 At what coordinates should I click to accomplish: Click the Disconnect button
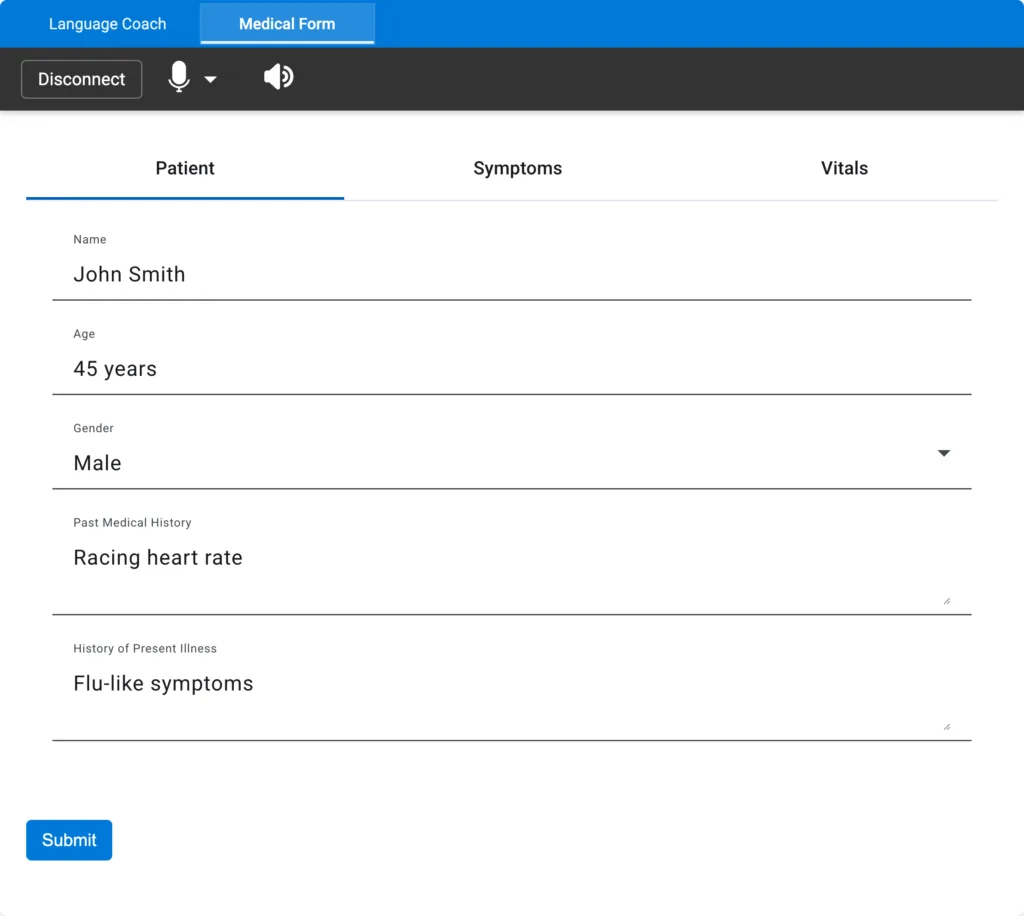pyautogui.click(x=82, y=80)
